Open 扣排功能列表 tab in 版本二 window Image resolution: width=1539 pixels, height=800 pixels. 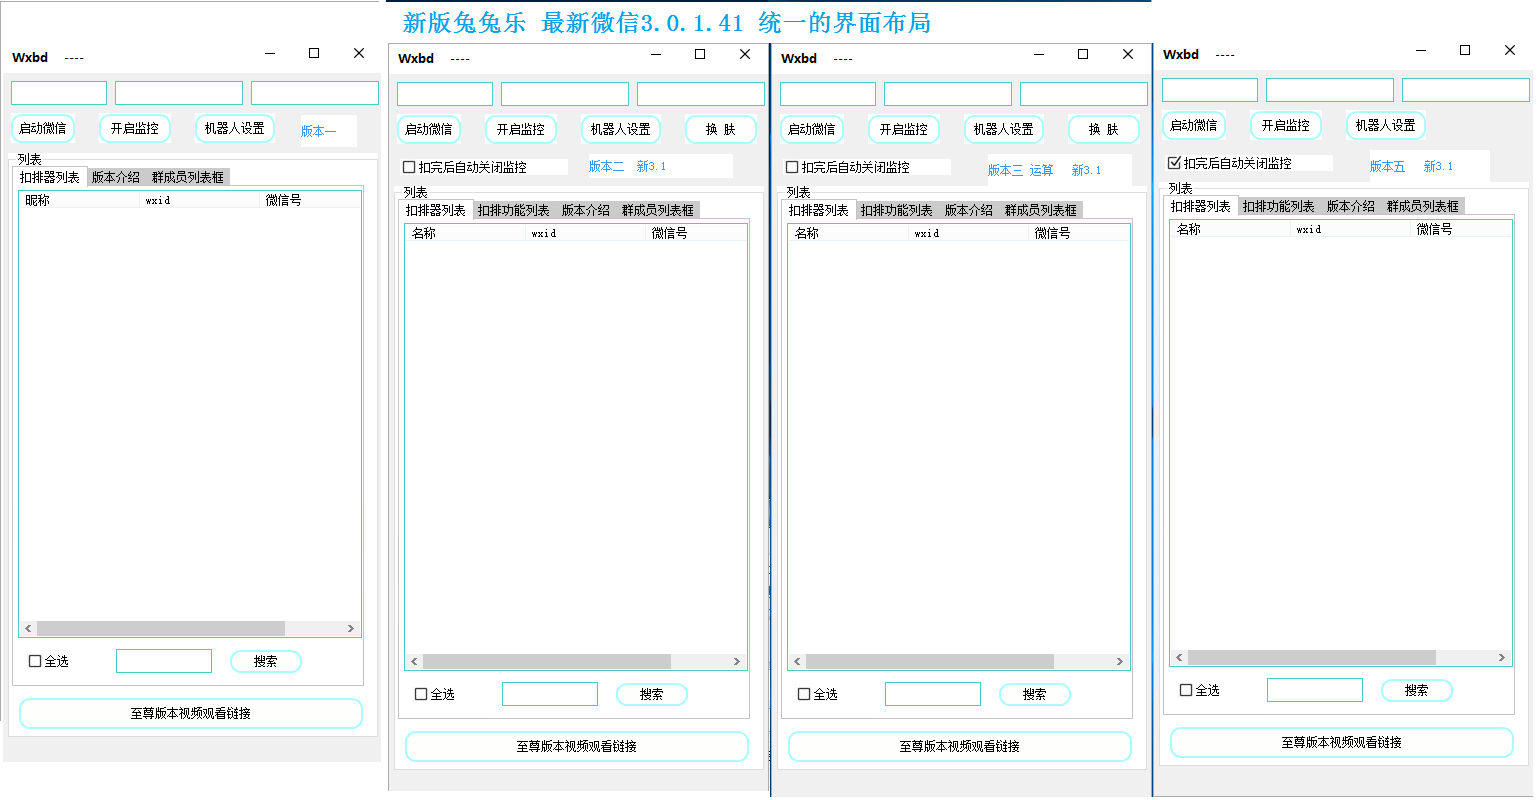tap(514, 210)
